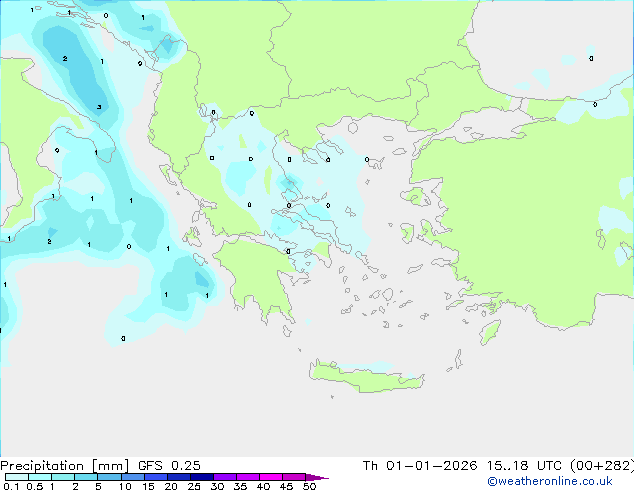Click the '0.1' legend scale value
This screenshot has height=490, width=634.
click(x=11, y=486)
